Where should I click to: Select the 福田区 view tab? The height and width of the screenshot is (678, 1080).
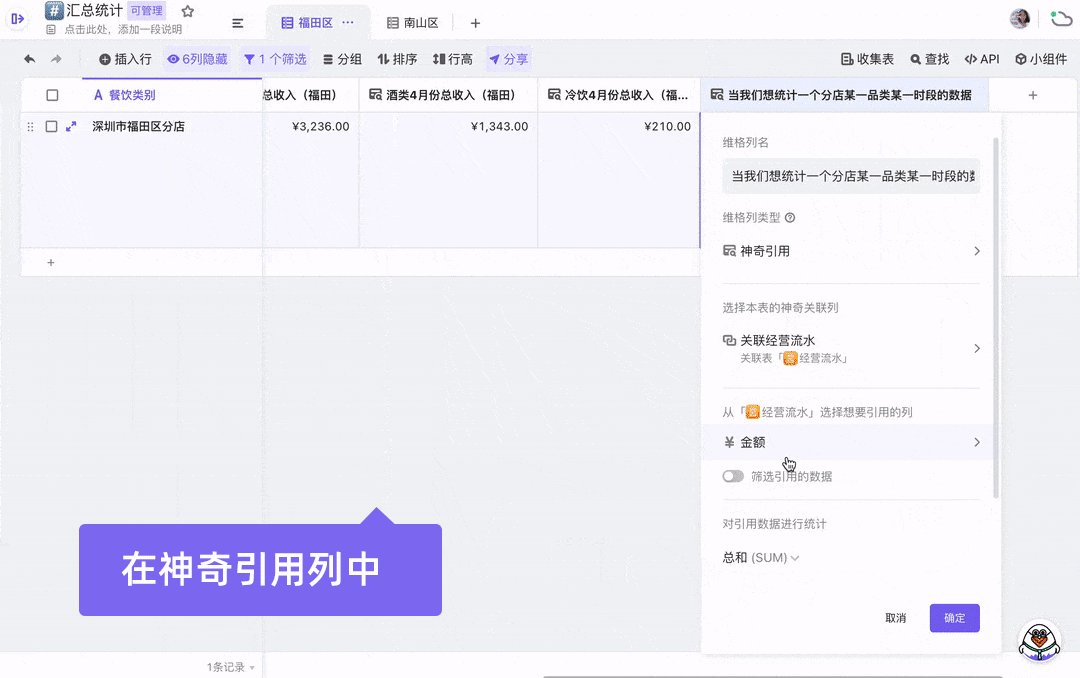[307, 22]
